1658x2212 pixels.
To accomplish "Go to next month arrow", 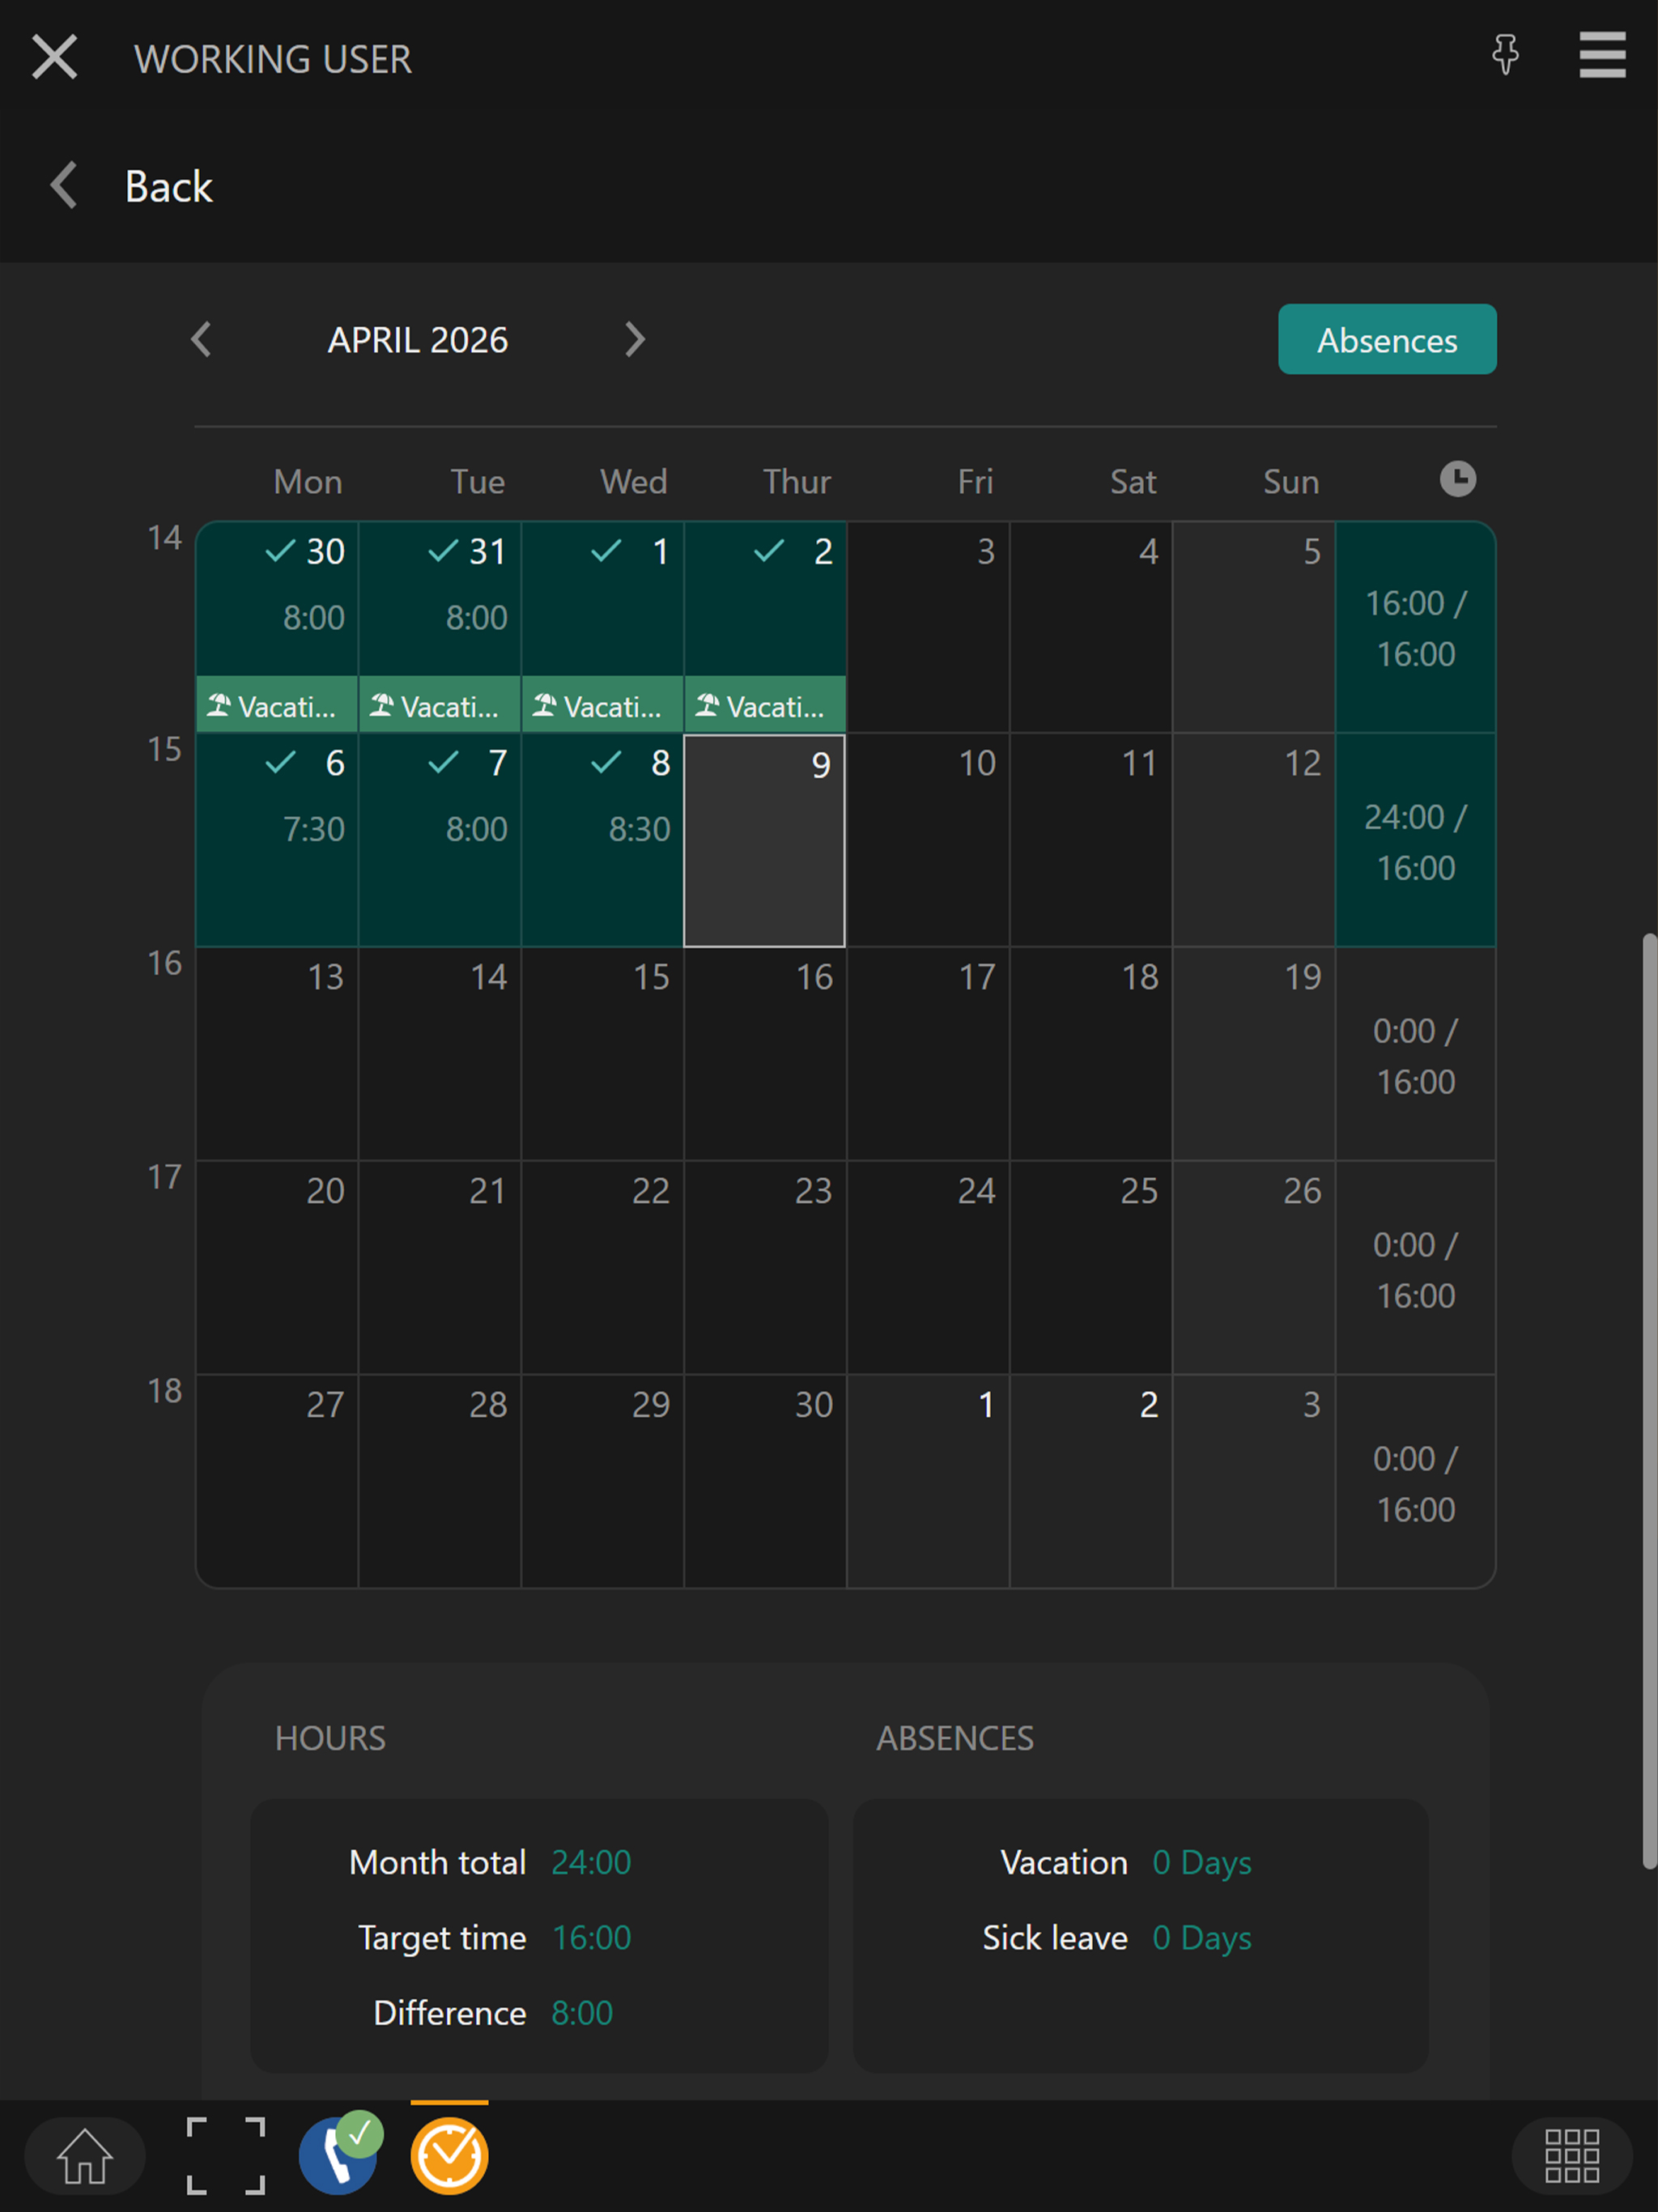I will point(635,340).
